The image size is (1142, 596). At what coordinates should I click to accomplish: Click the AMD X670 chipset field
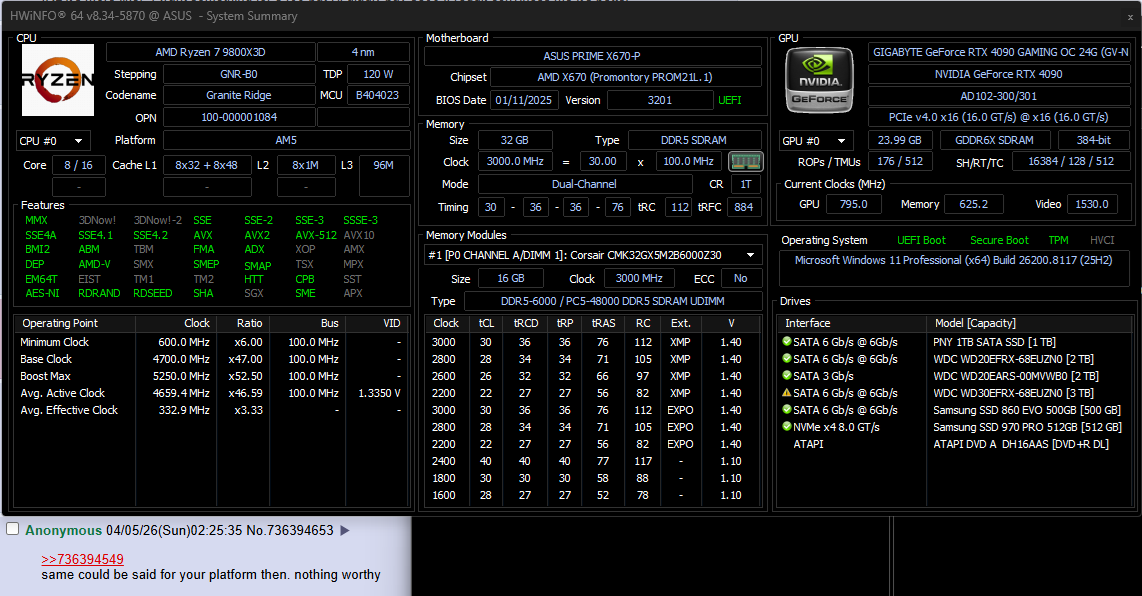pyautogui.click(x=626, y=77)
